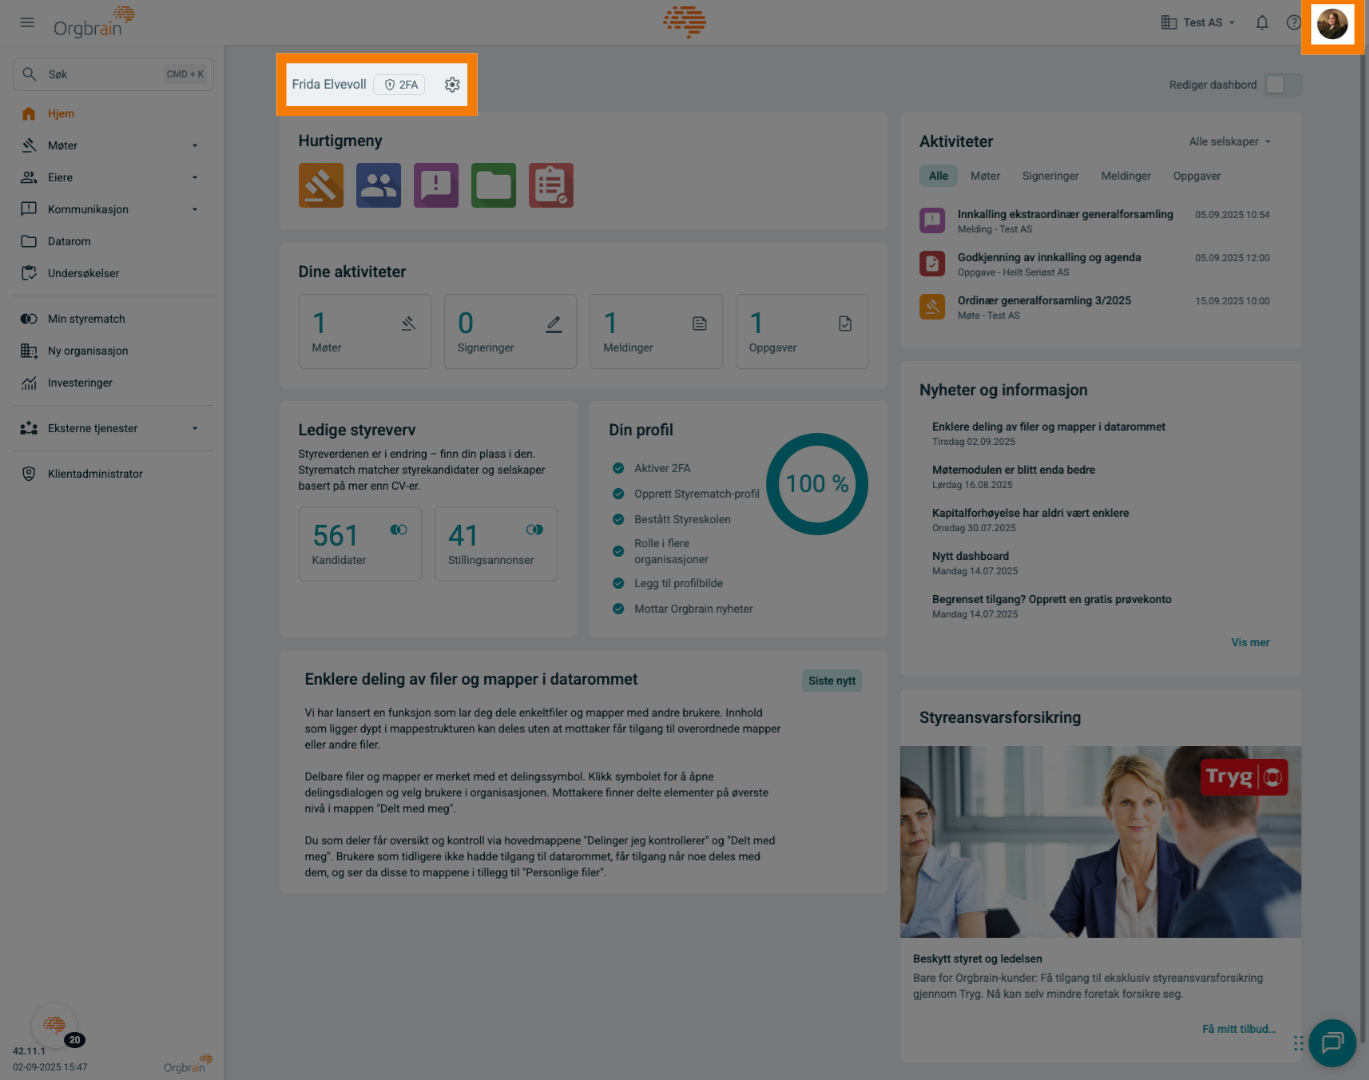Open the notifications bell icon

[1262, 22]
